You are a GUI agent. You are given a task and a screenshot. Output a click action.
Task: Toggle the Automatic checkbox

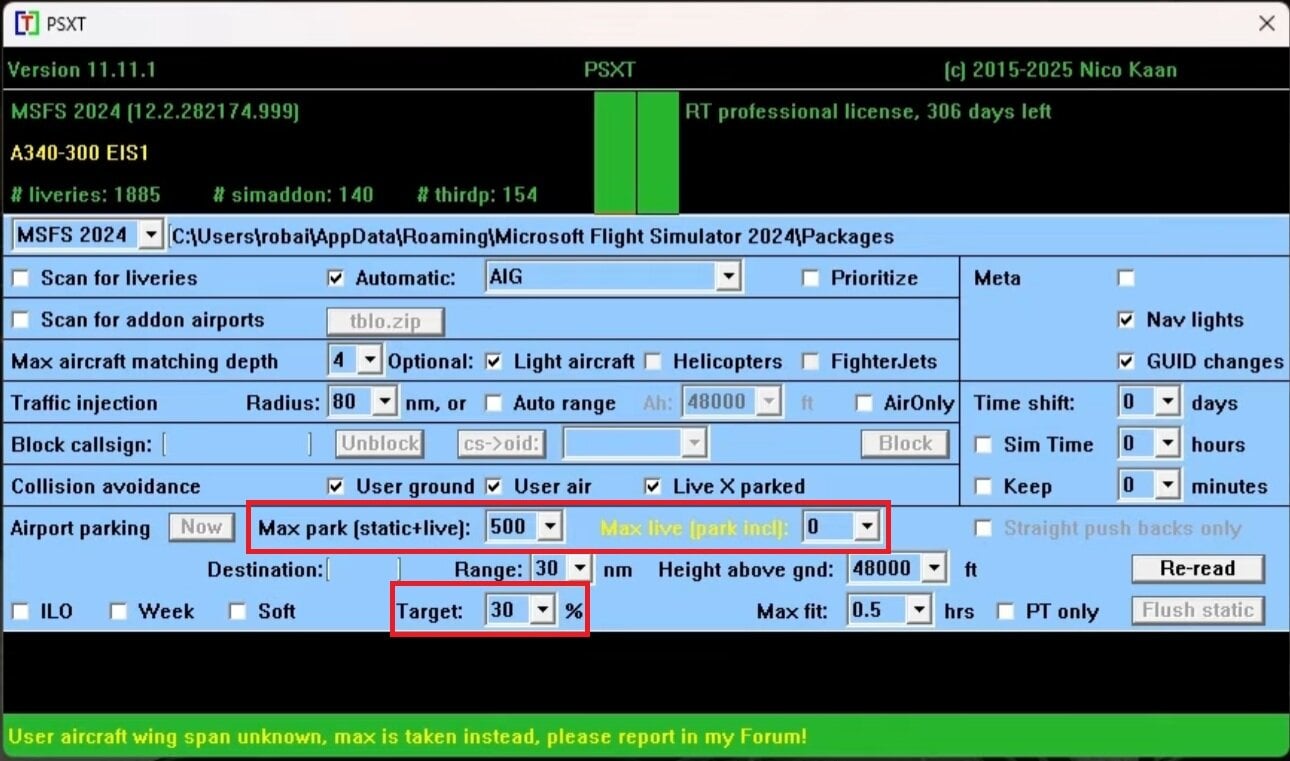tap(336, 278)
